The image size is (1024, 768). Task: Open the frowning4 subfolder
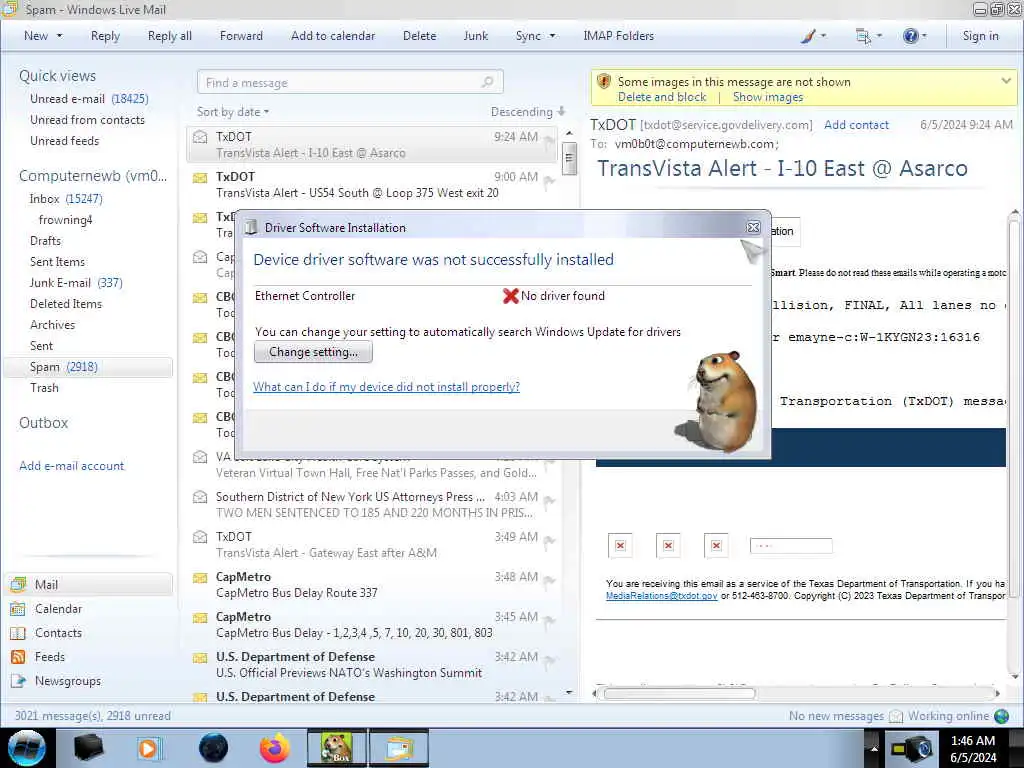(x=65, y=219)
